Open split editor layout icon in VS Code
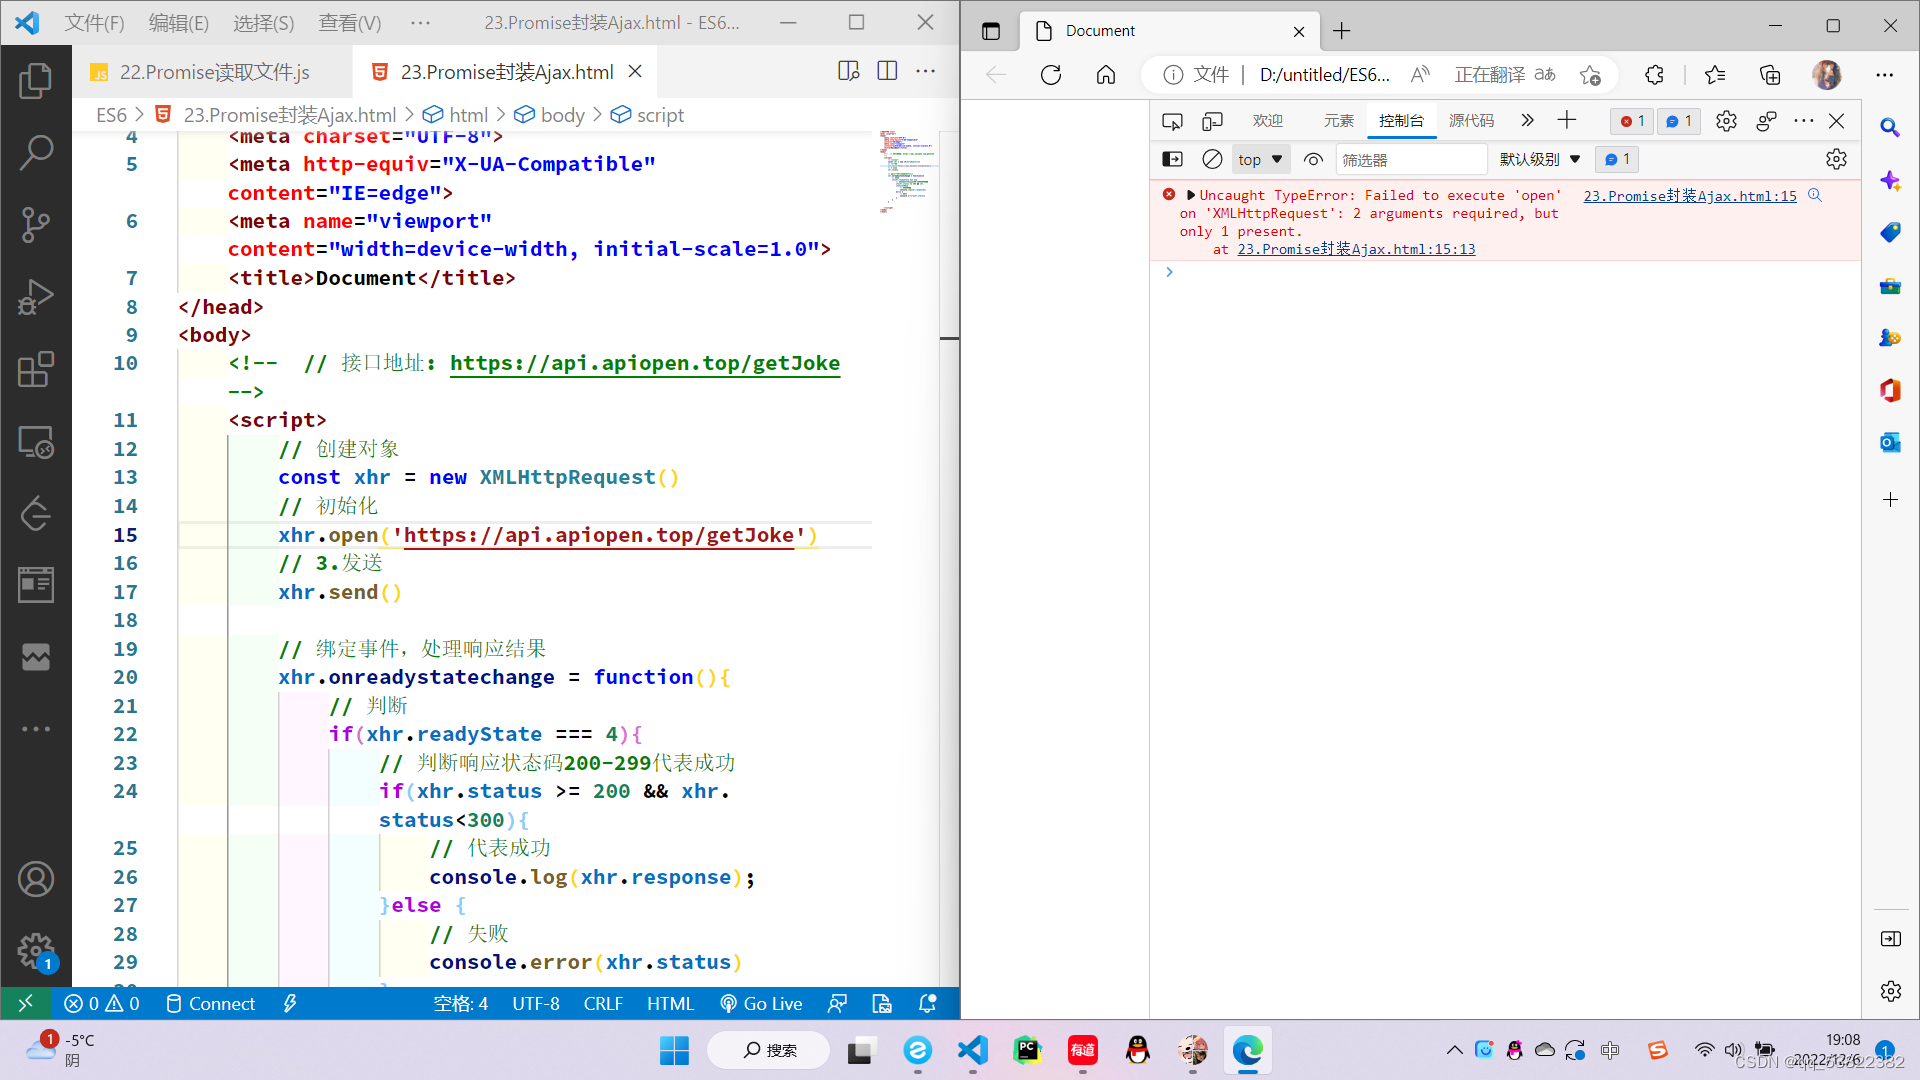The height and width of the screenshot is (1080, 1920). tap(887, 70)
